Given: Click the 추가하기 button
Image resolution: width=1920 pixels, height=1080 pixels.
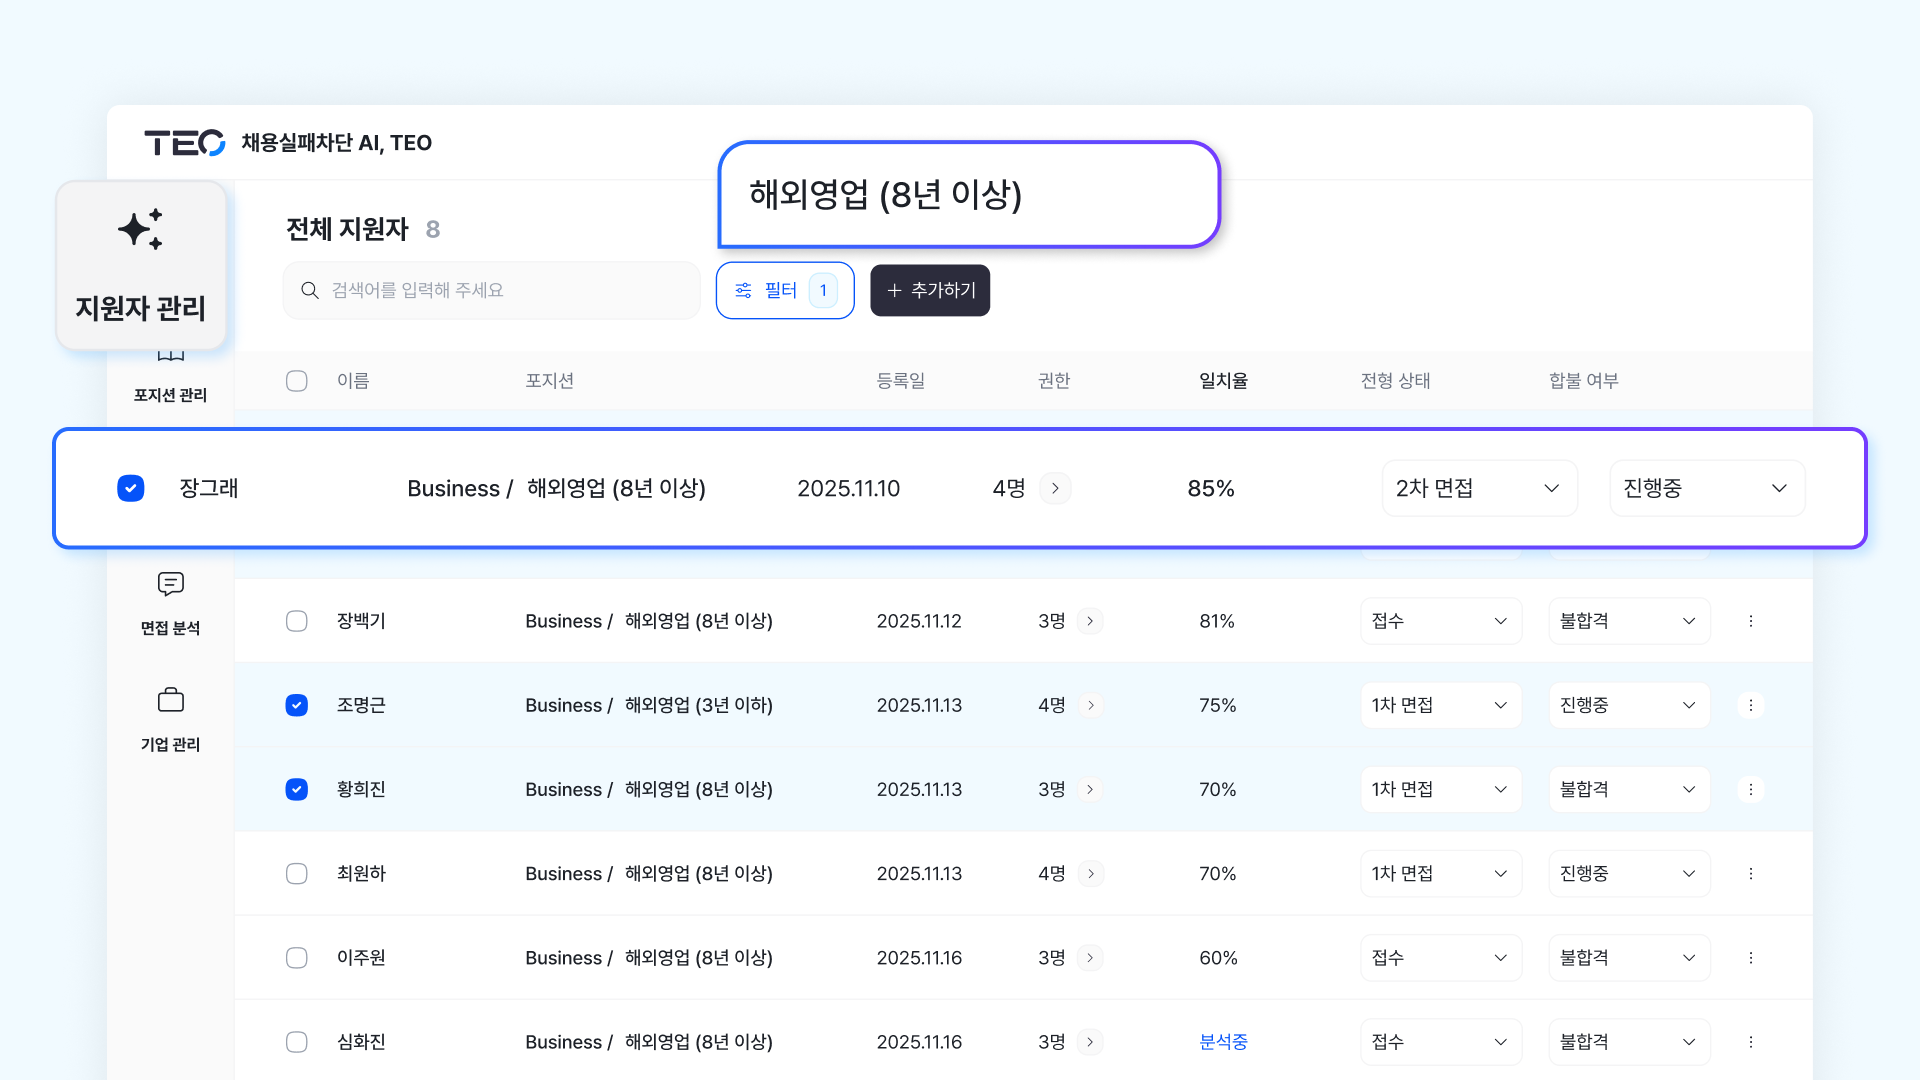Looking at the screenshot, I should (930, 290).
